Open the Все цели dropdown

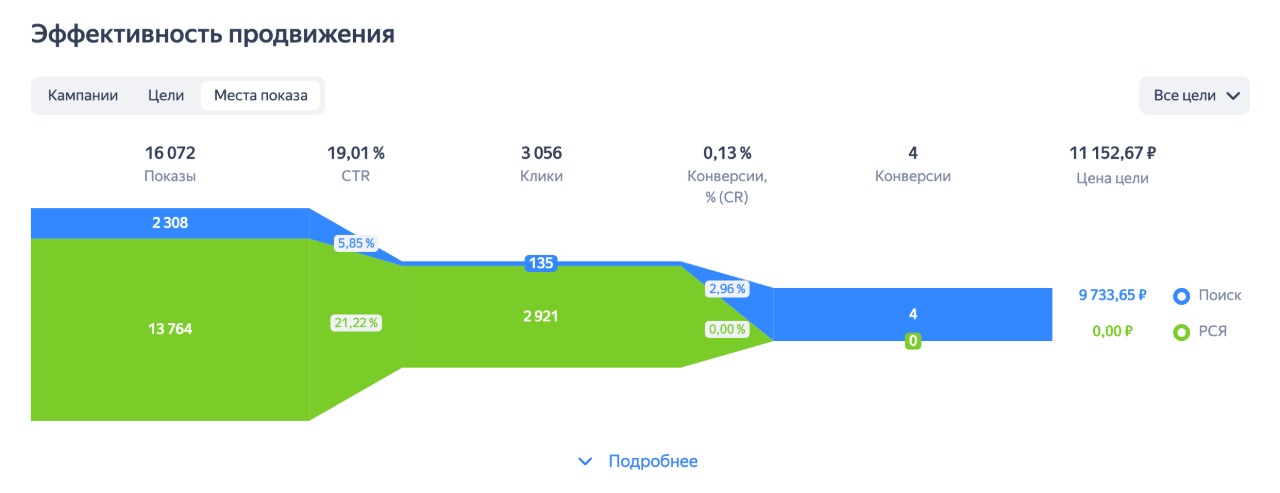pos(1194,96)
